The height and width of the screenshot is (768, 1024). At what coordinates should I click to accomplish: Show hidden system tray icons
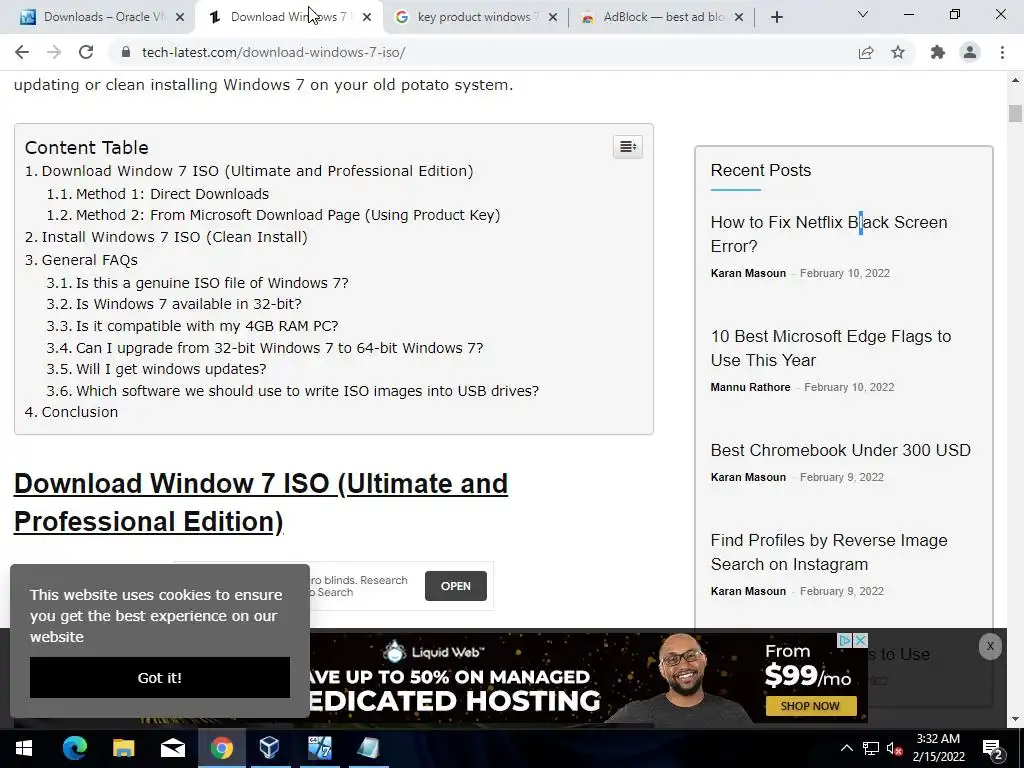pos(846,748)
